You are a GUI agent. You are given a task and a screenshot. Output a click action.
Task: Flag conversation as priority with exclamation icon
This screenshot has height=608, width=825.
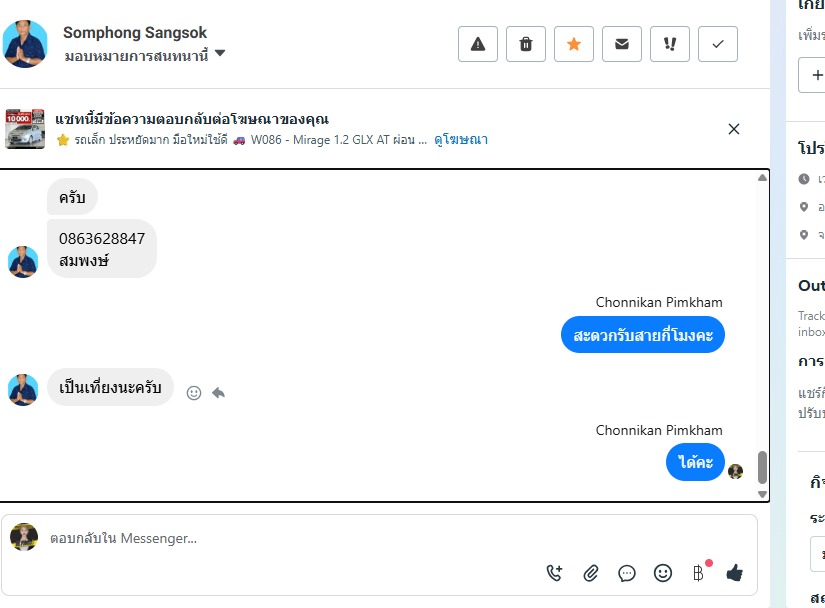coord(670,44)
